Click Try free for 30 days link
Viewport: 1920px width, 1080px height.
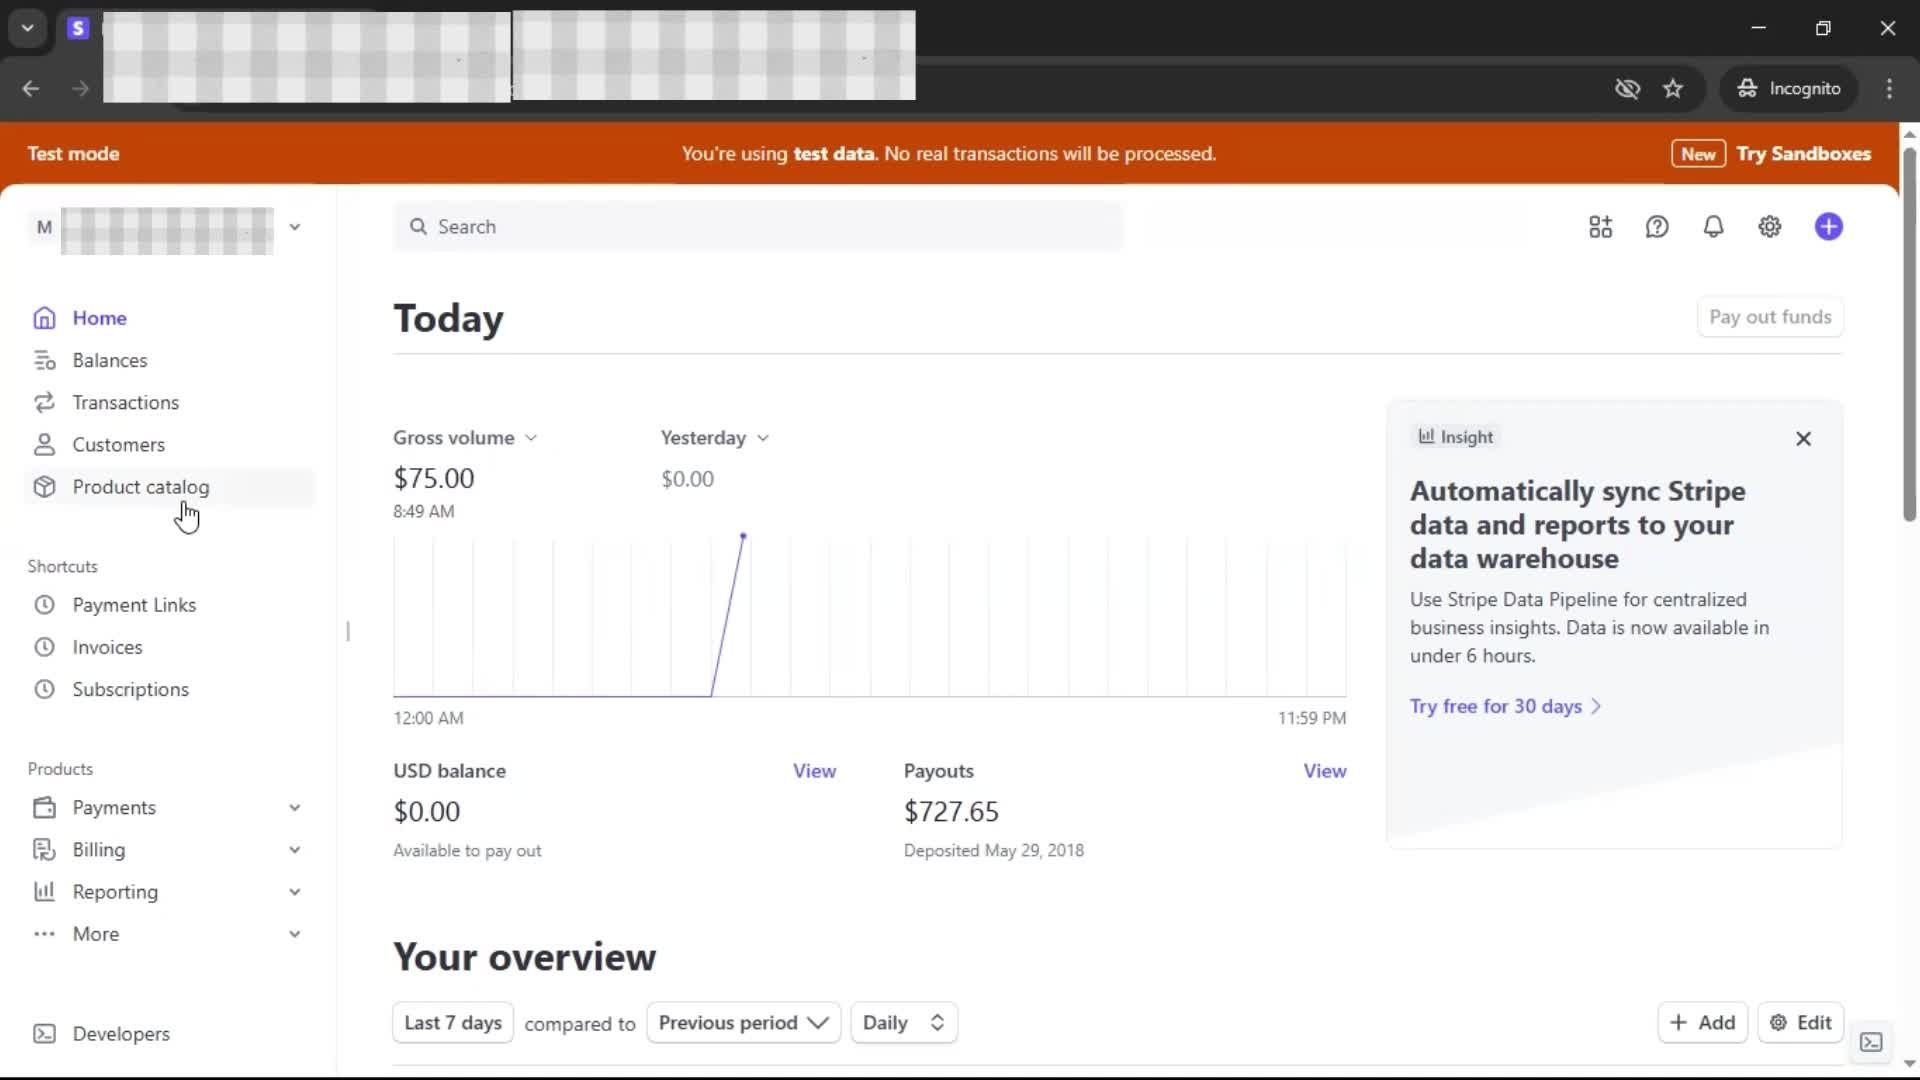pyautogui.click(x=1506, y=706)
